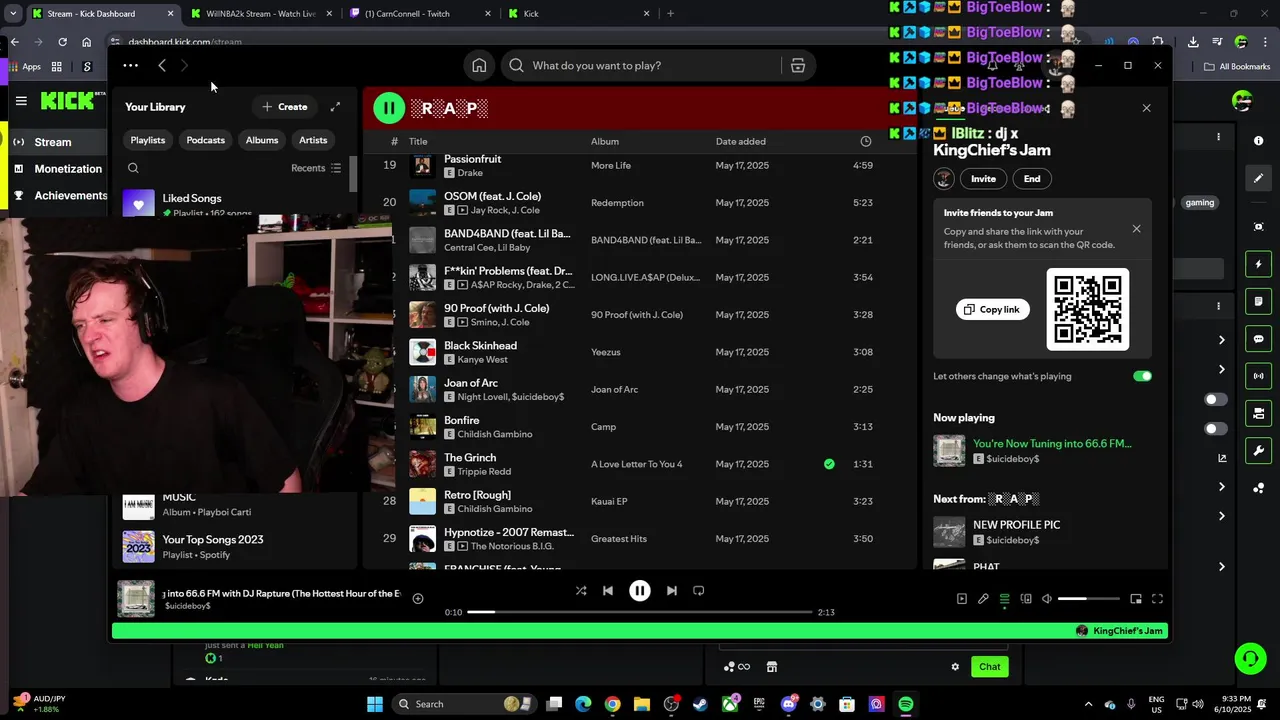Open Liked Songs in Your Library

click(235, 204)
